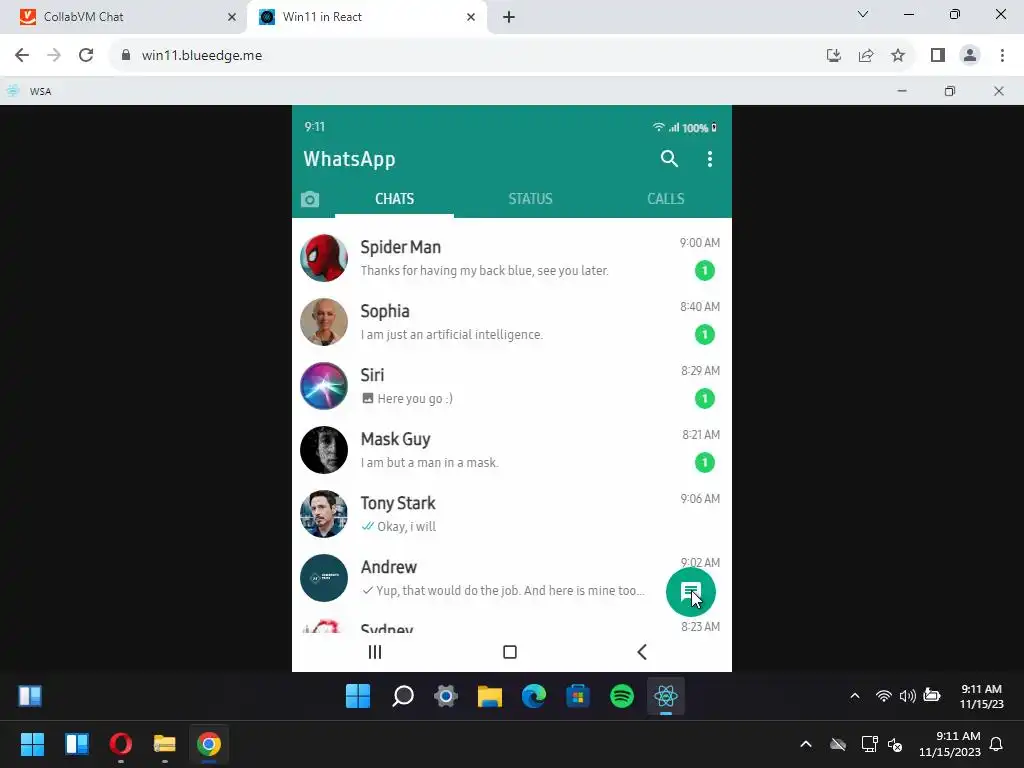The width and height of the screenshot is (1024, 768).
Task: Launch Edge browser on inner taskbar
Action: click(534, 696)
